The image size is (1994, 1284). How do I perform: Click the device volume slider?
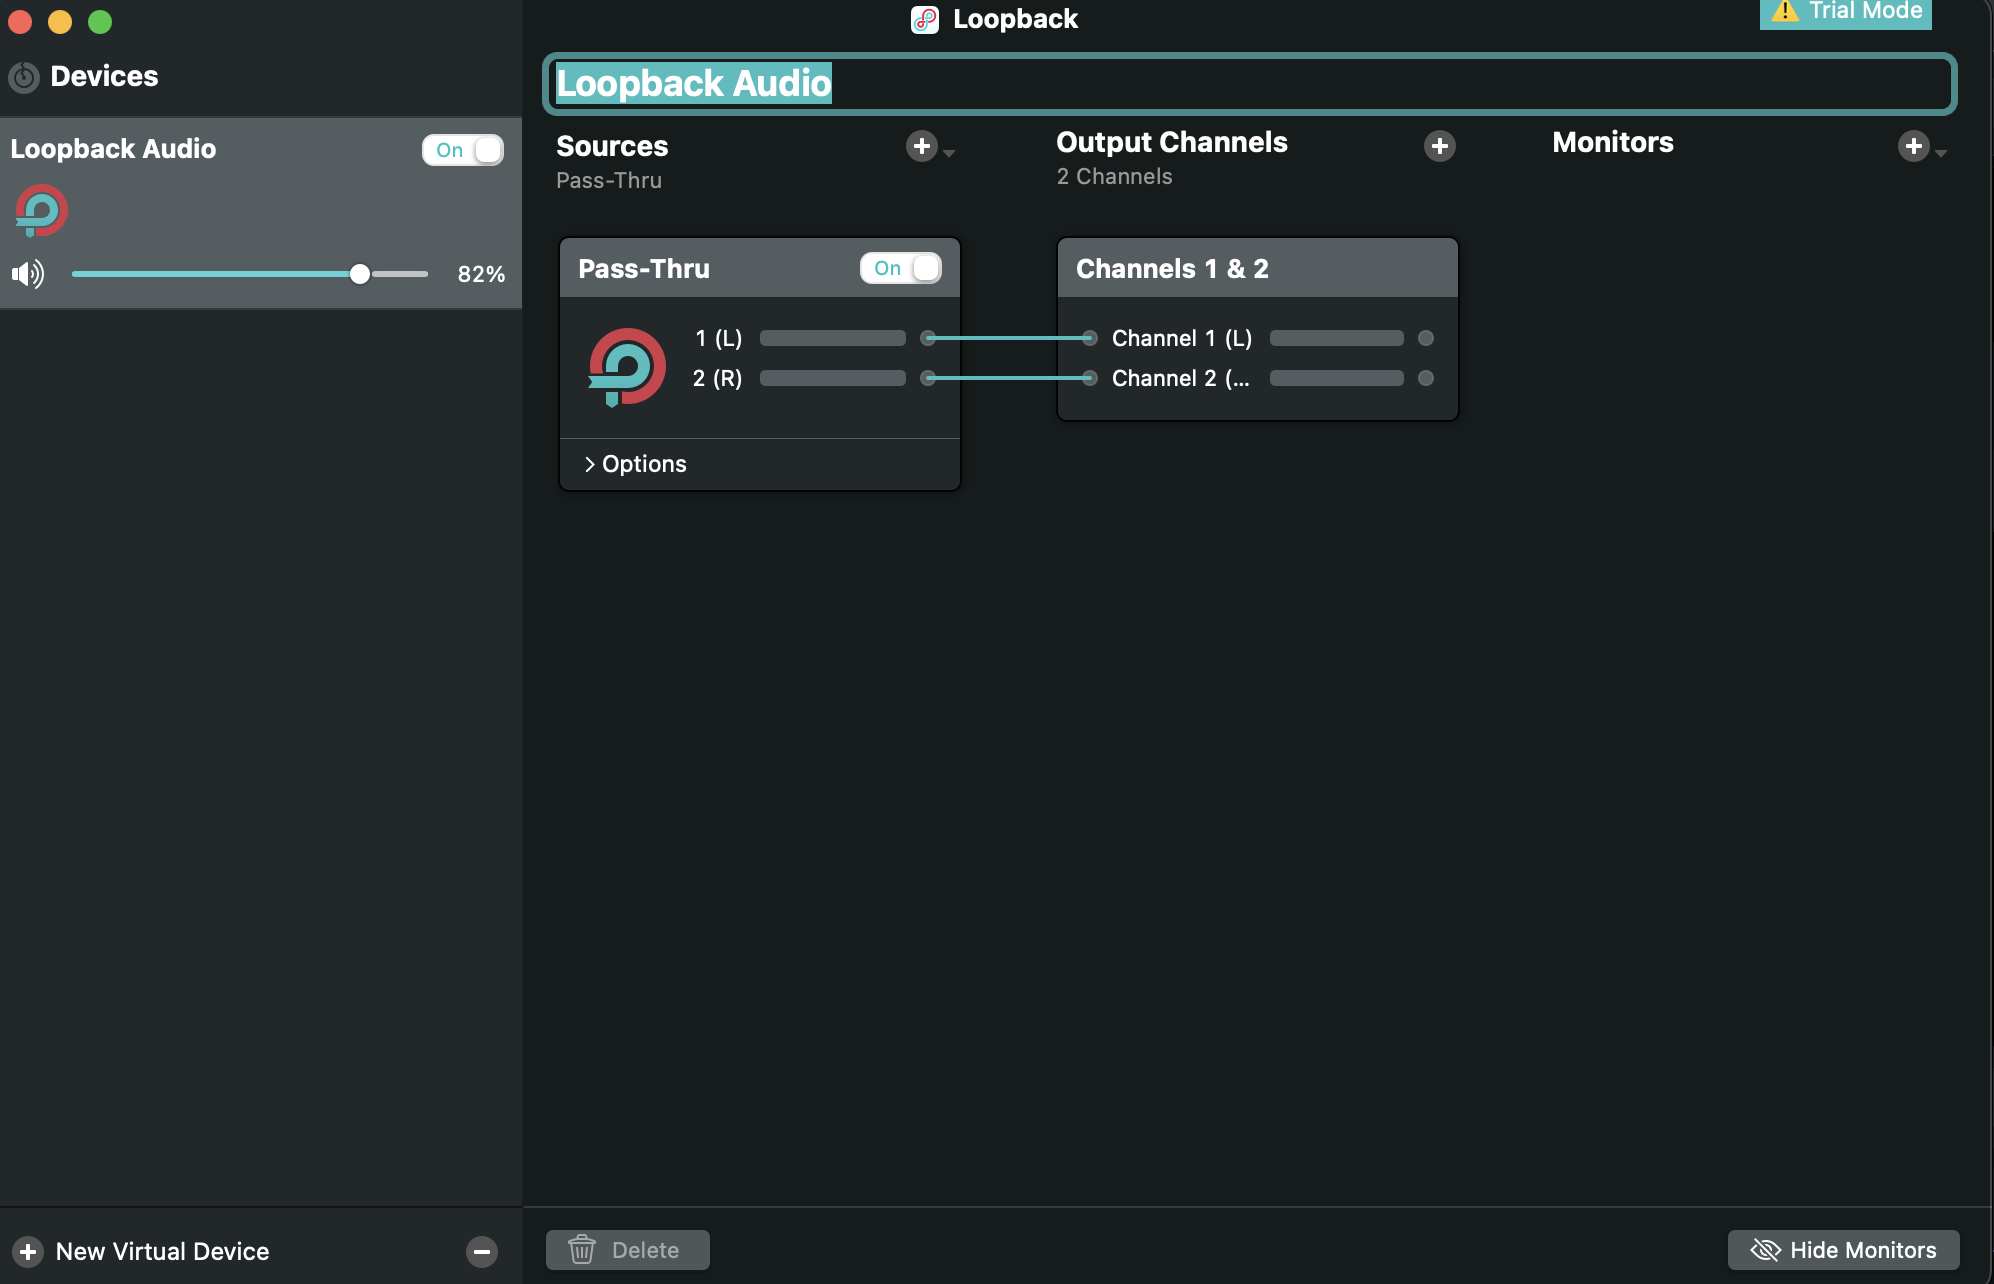[x=250, y=274]
